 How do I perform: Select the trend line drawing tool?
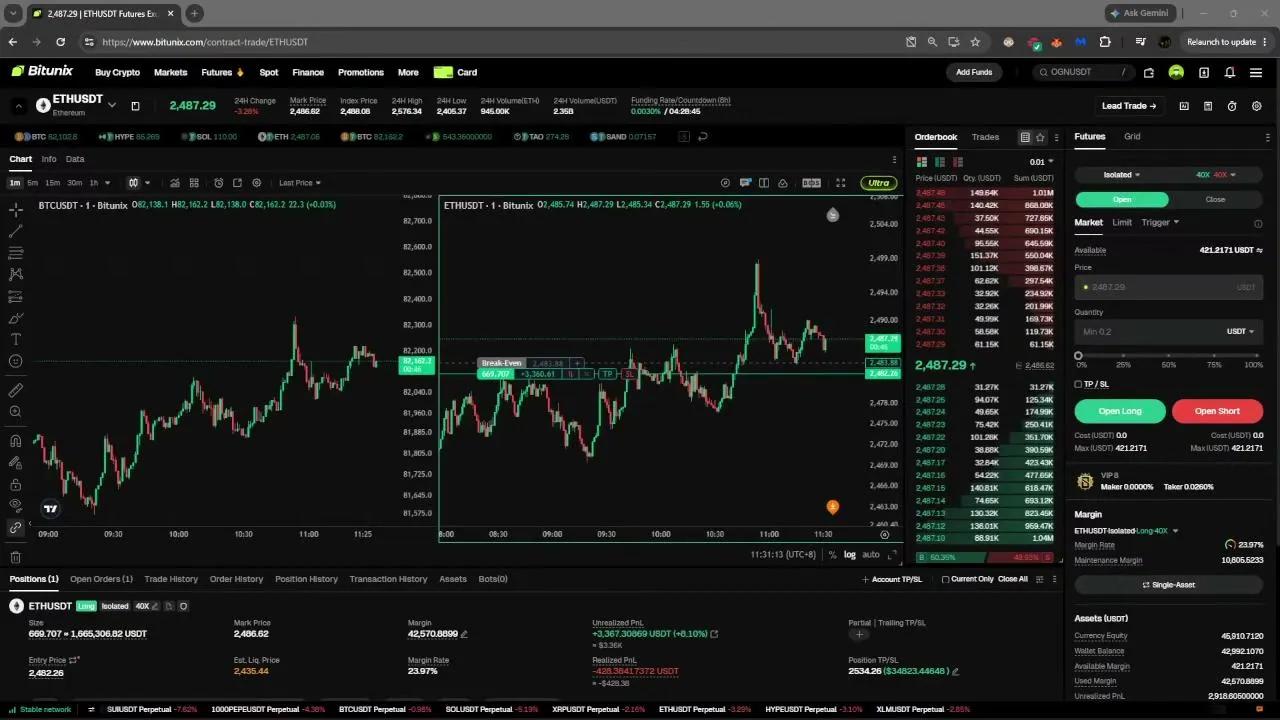click(x=16, y=231)
